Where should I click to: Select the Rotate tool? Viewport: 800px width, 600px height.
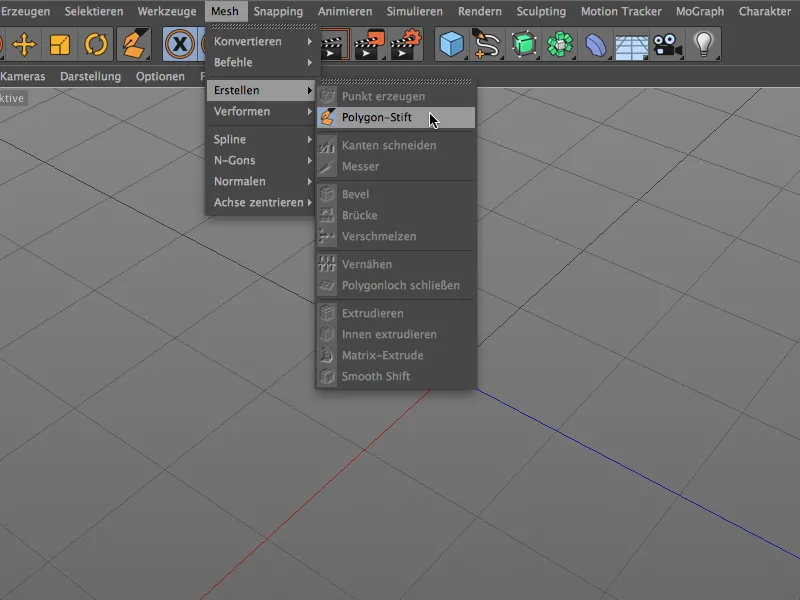click(x=96, y=45)
